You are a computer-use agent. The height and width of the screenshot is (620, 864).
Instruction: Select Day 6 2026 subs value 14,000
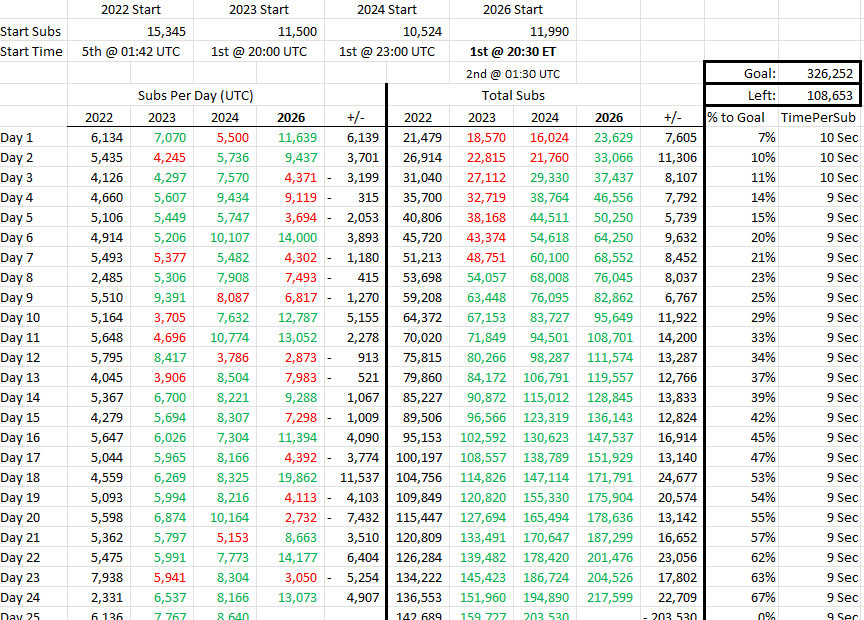pyautogui.click(x=290, y=238)
